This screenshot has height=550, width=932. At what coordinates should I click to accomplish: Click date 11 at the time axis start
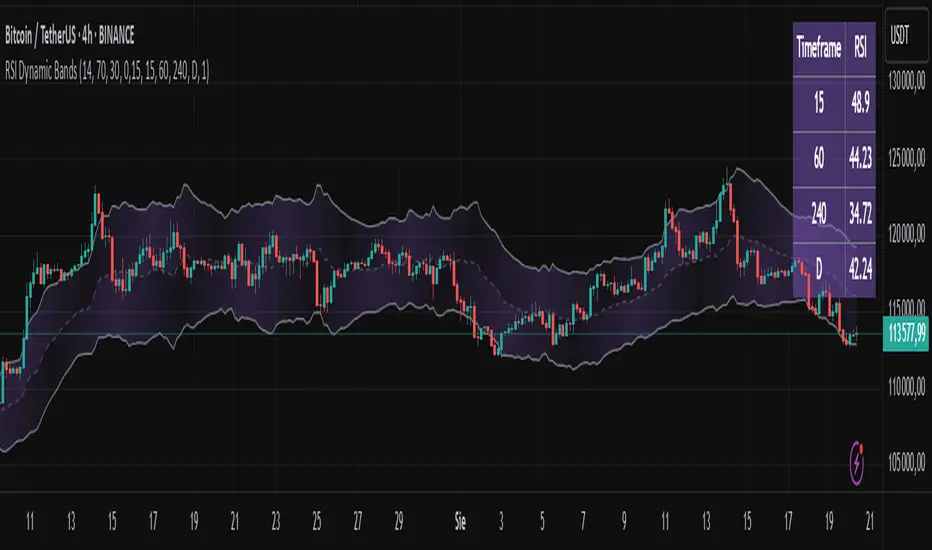30,521
